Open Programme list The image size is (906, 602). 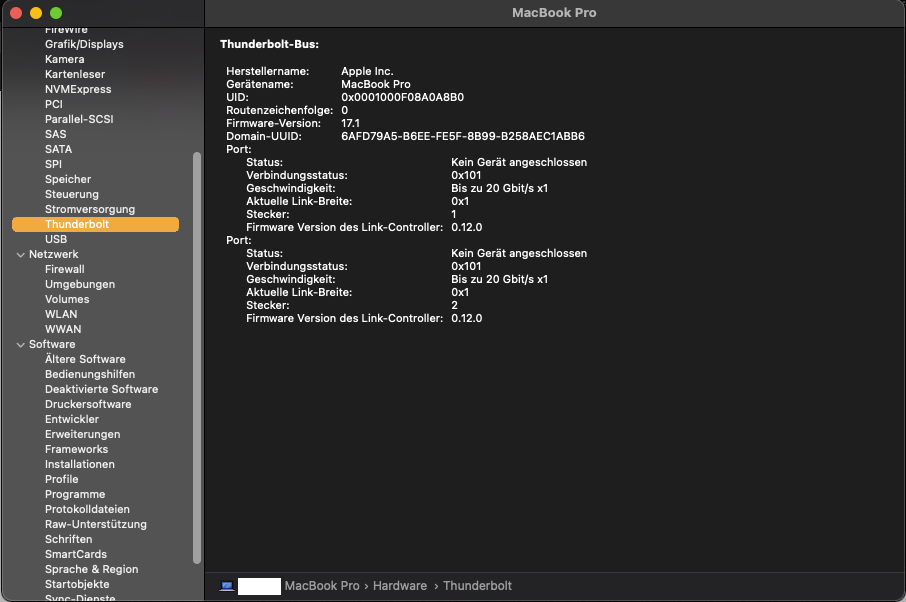(75, 495)
